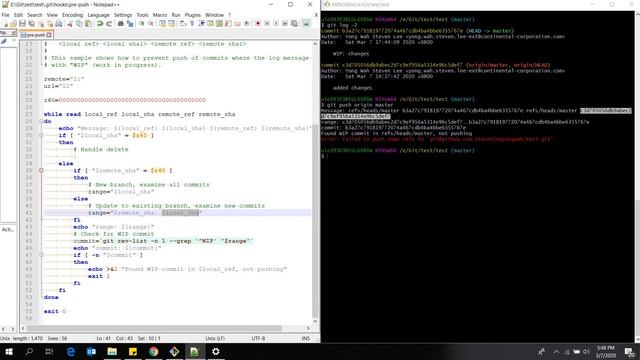Click the Copy toolbar icon
The image size is (640, 360).
coord(79,24)
